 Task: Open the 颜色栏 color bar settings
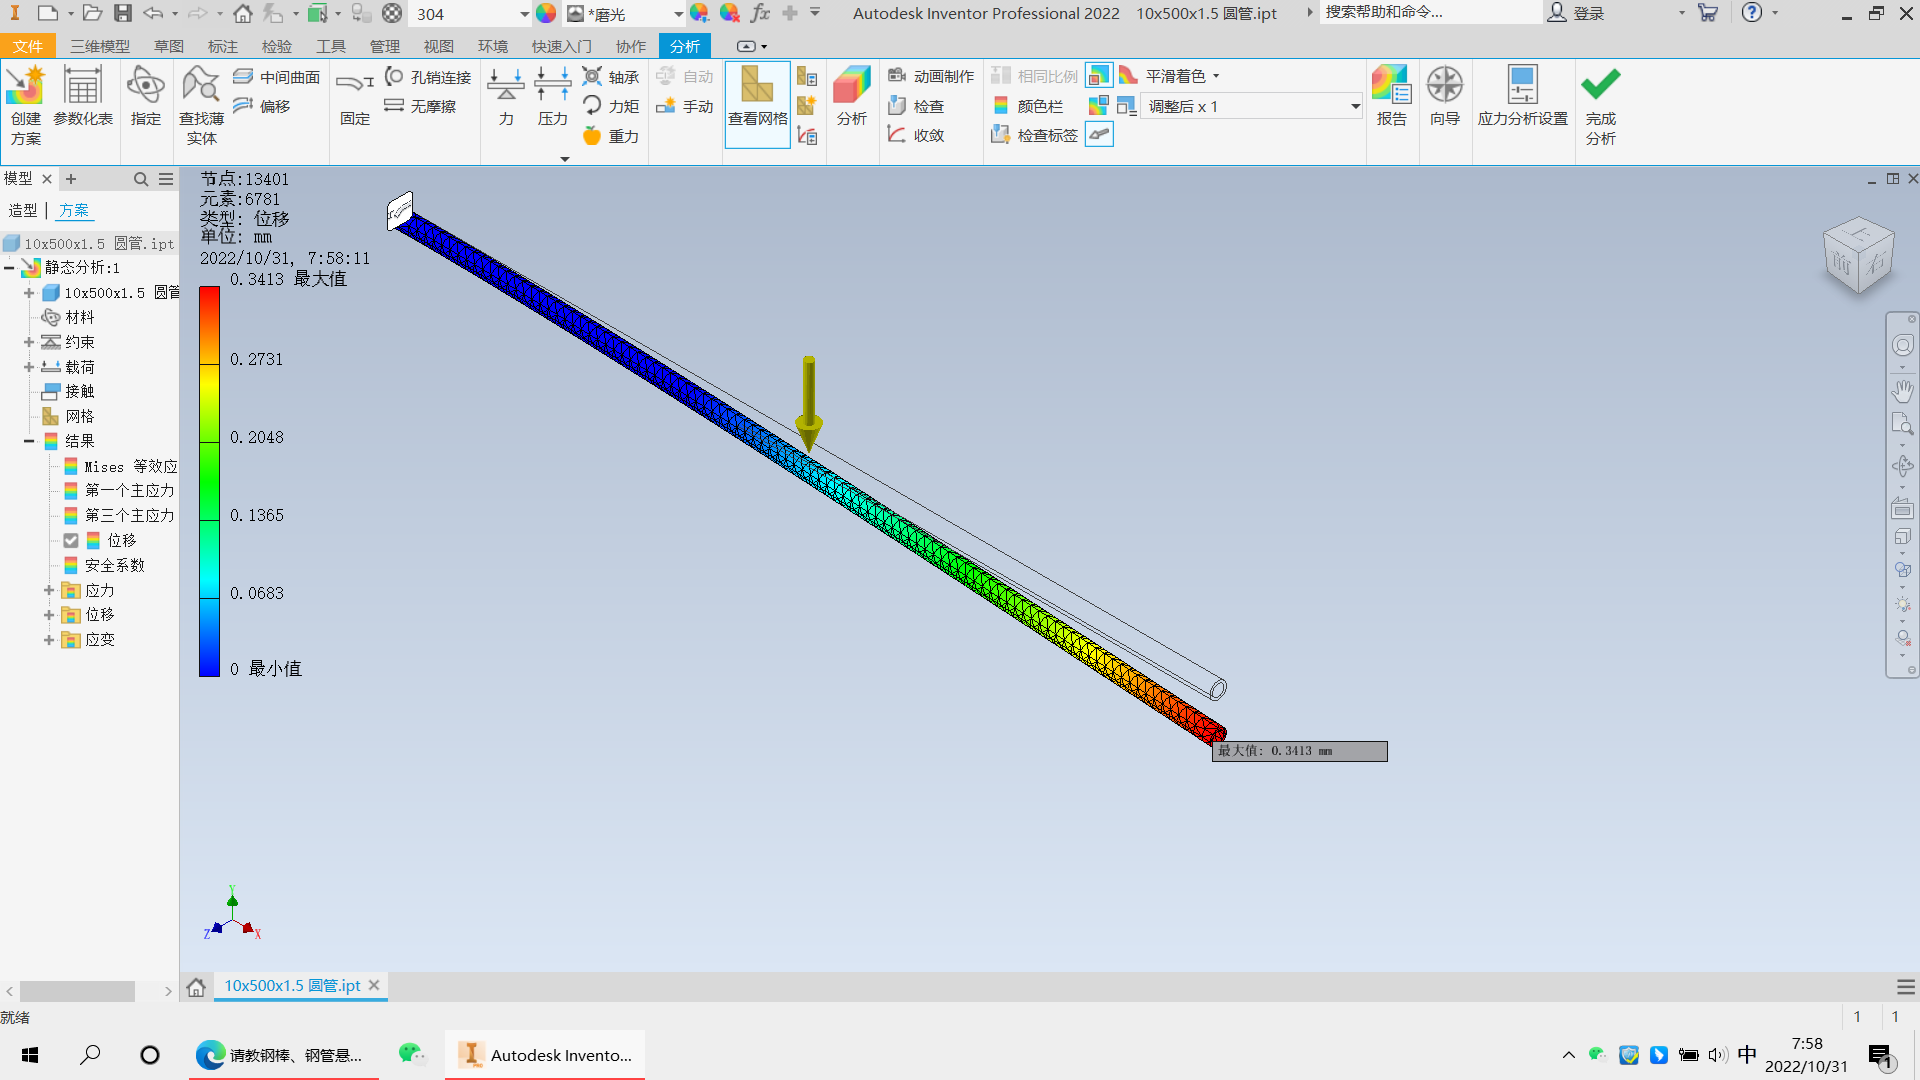coord(1028,106)
